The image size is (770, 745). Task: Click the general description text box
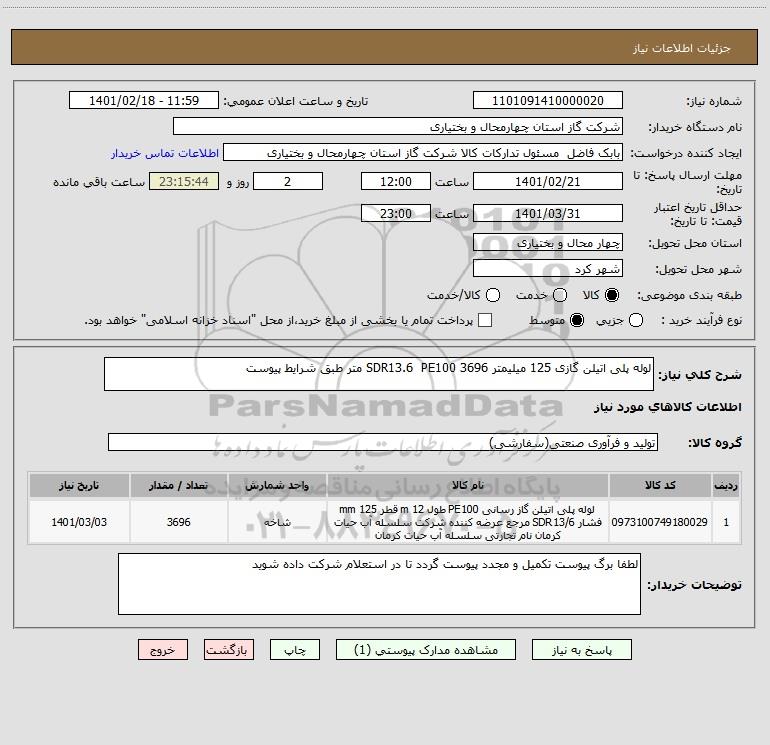pyautogui.click(x=379, y=374)
